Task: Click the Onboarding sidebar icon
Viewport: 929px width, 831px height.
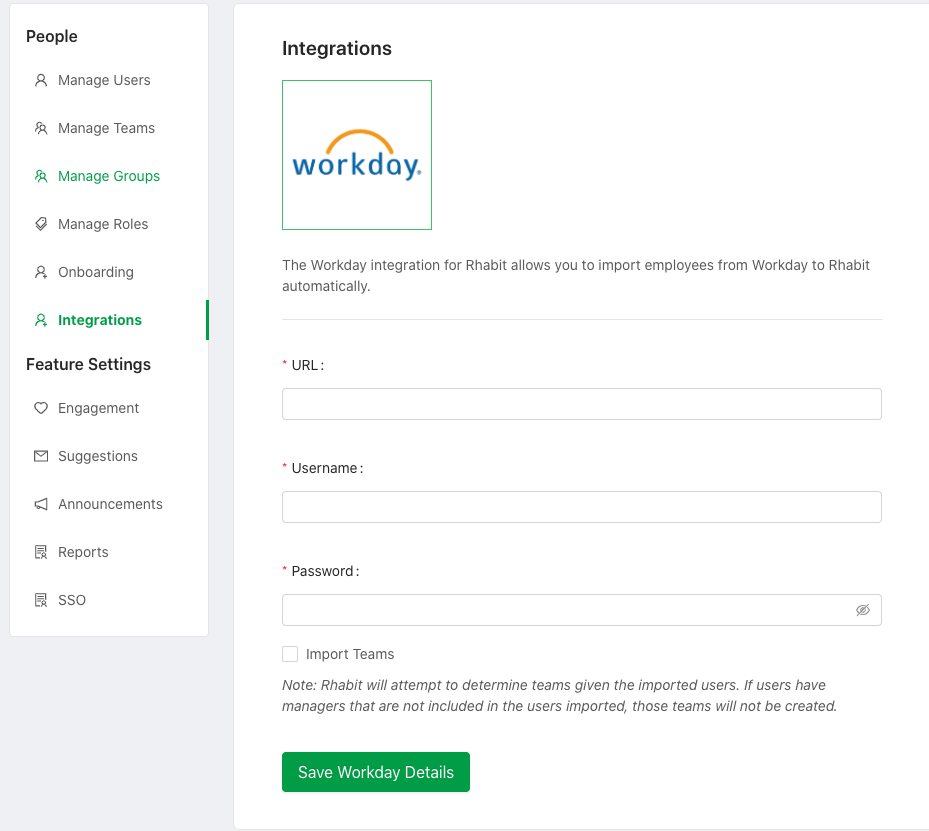Action: (x=41, y=272)
